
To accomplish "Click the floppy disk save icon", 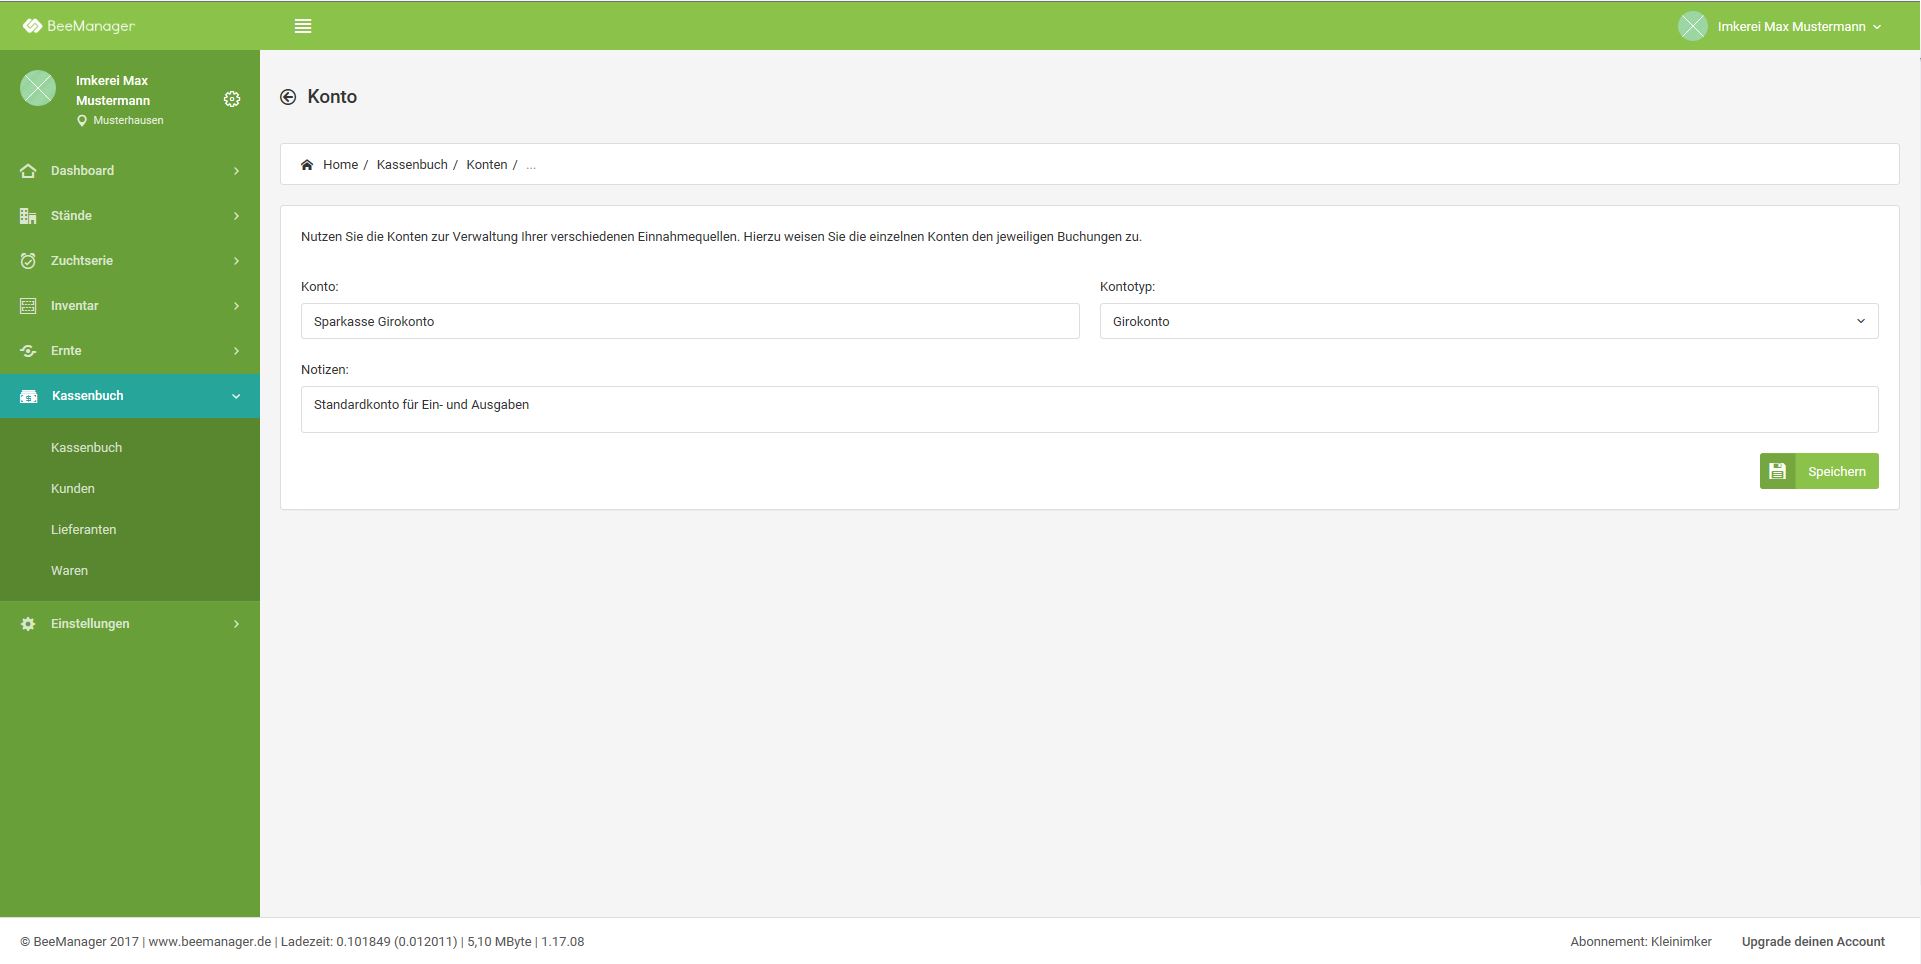I will coord(1777,471).
